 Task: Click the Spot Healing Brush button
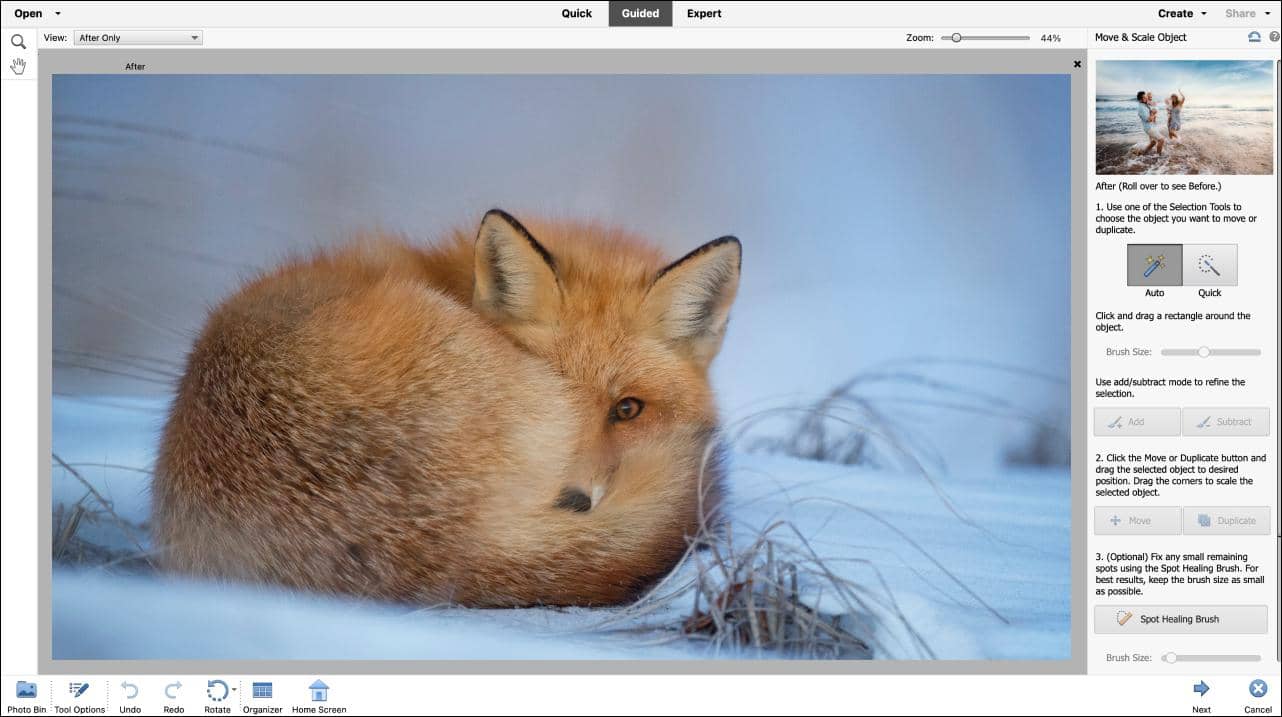tap(1180, 619)
